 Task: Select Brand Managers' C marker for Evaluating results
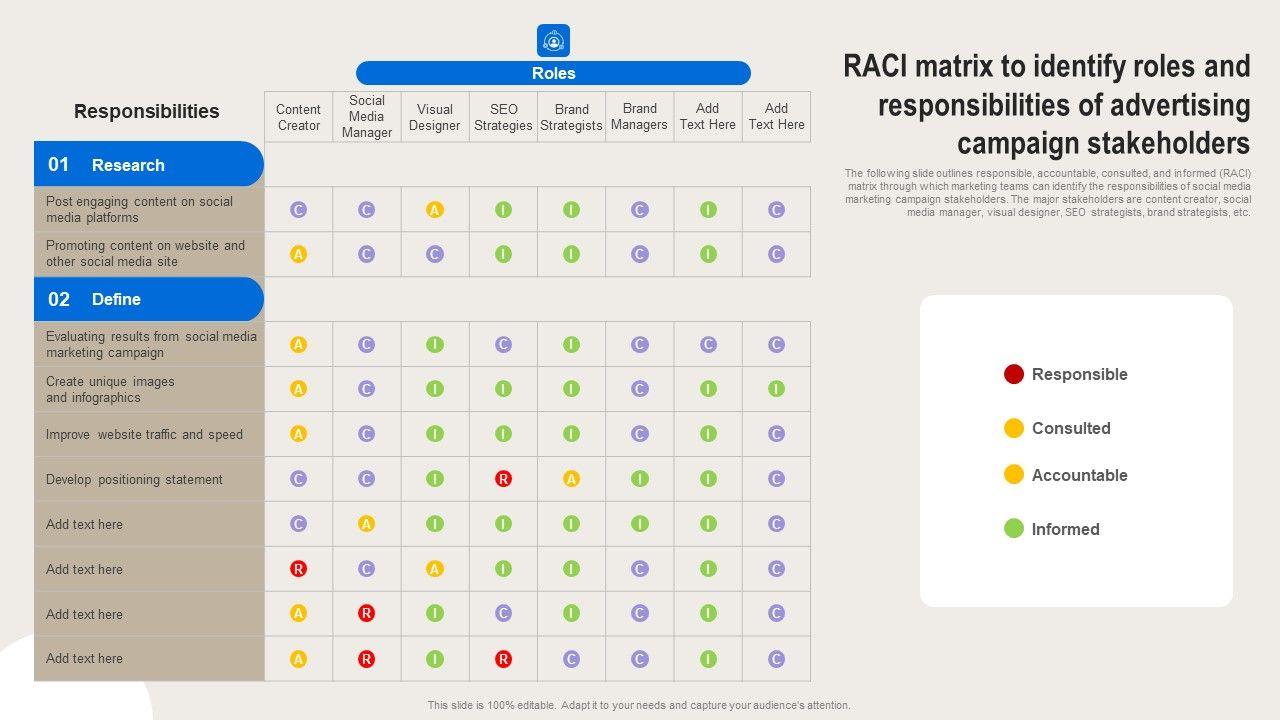(640, 344)
